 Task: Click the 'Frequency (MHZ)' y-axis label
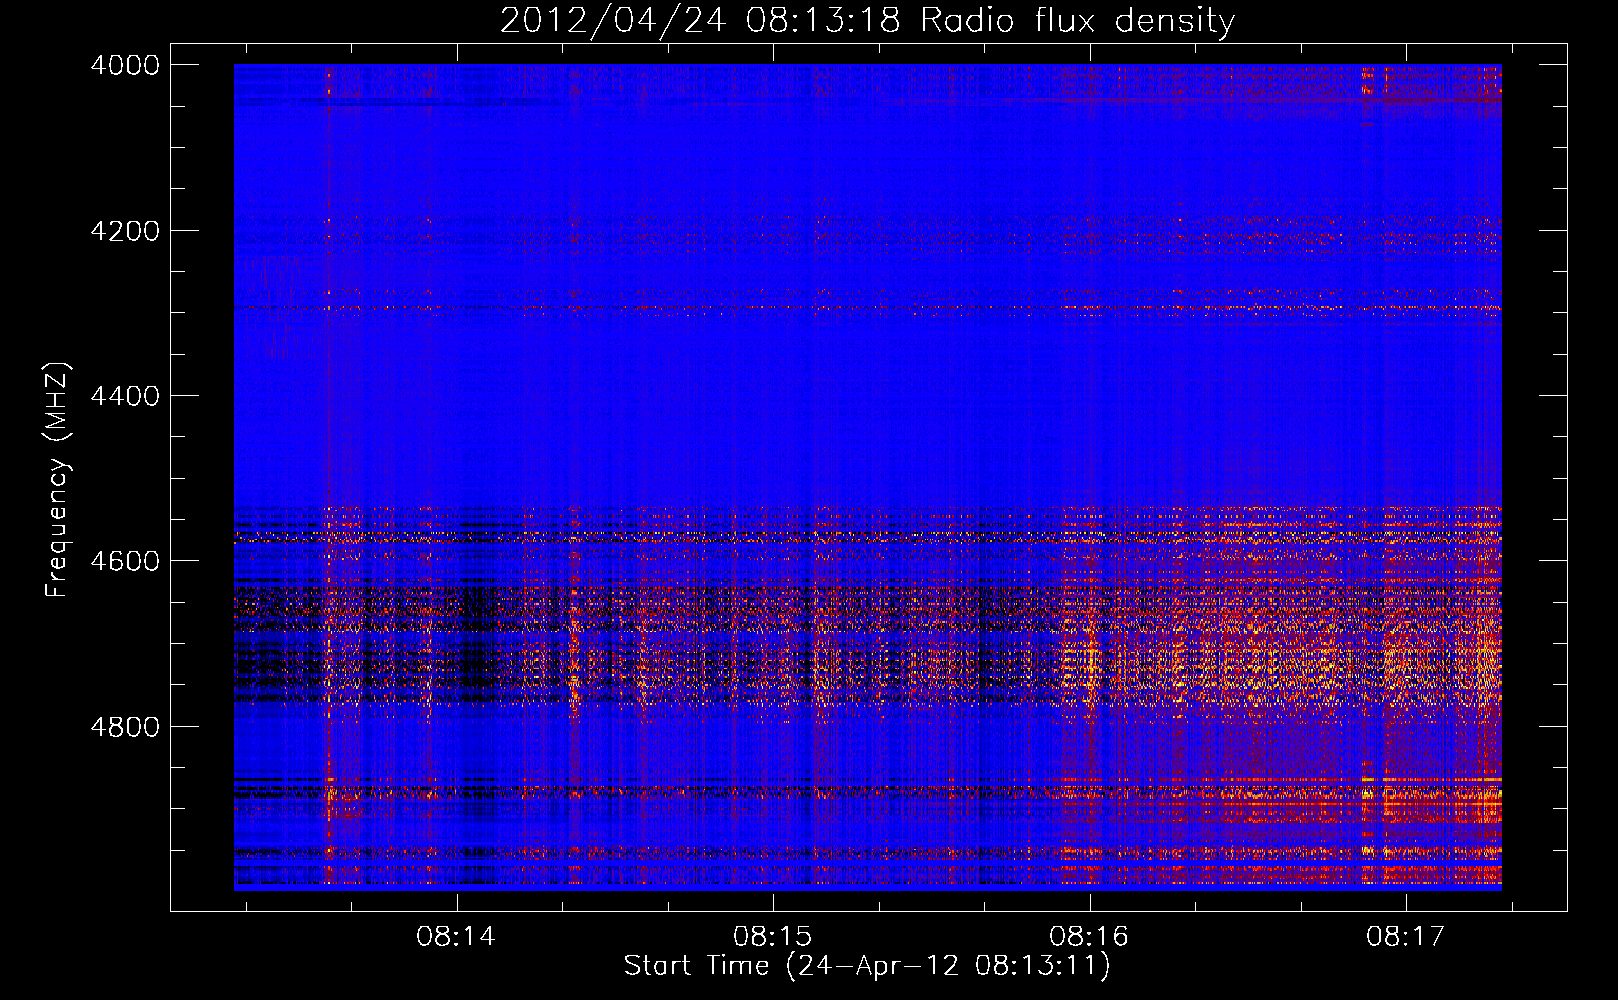(x=58, y=480)
